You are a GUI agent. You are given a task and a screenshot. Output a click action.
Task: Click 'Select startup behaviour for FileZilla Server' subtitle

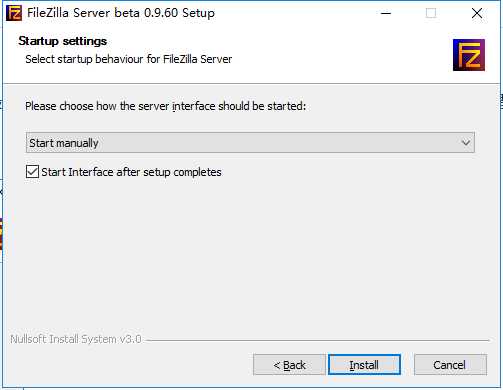click(x=129, y=59)
